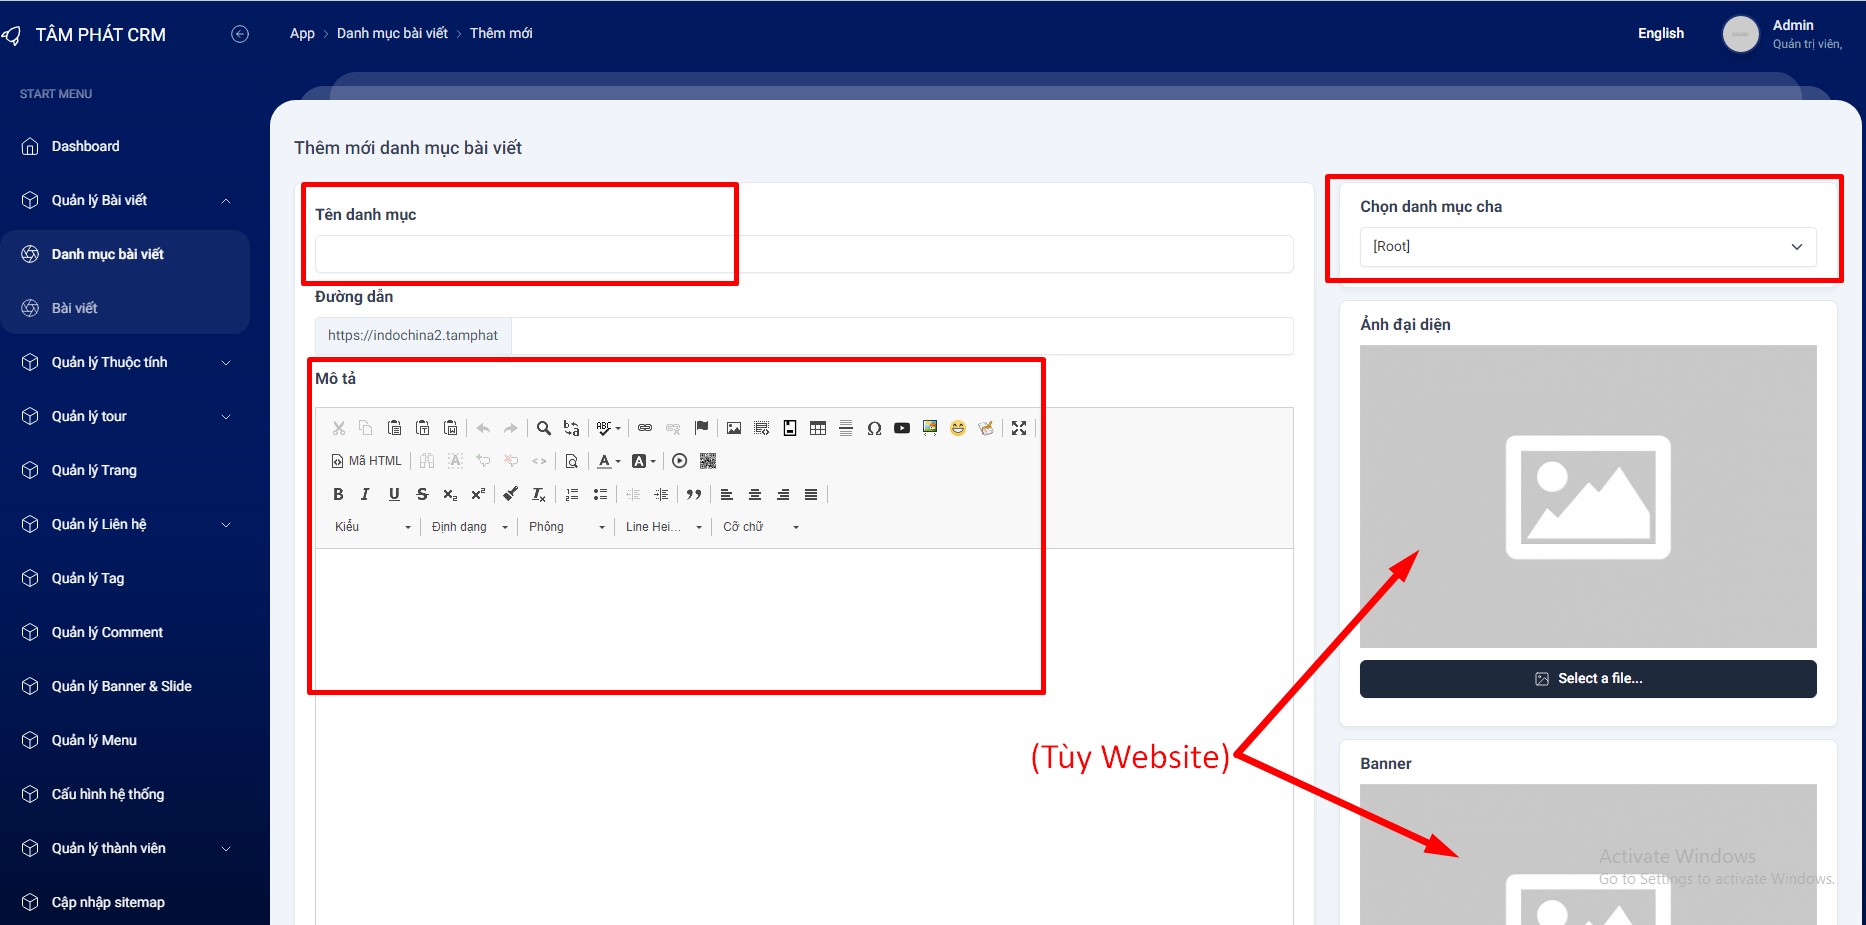
Task: Toggle Mã HTML source view
Action: pos(366,461)
